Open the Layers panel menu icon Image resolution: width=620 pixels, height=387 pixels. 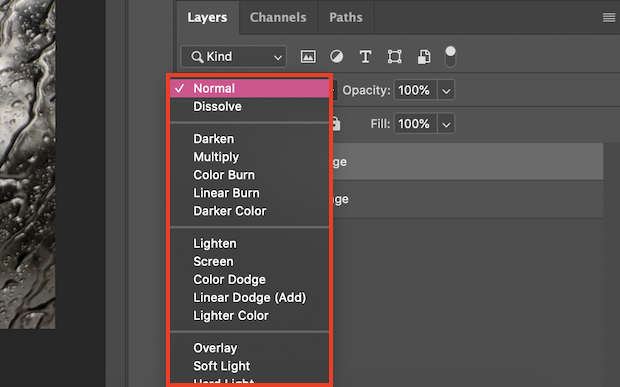(609, 18)
